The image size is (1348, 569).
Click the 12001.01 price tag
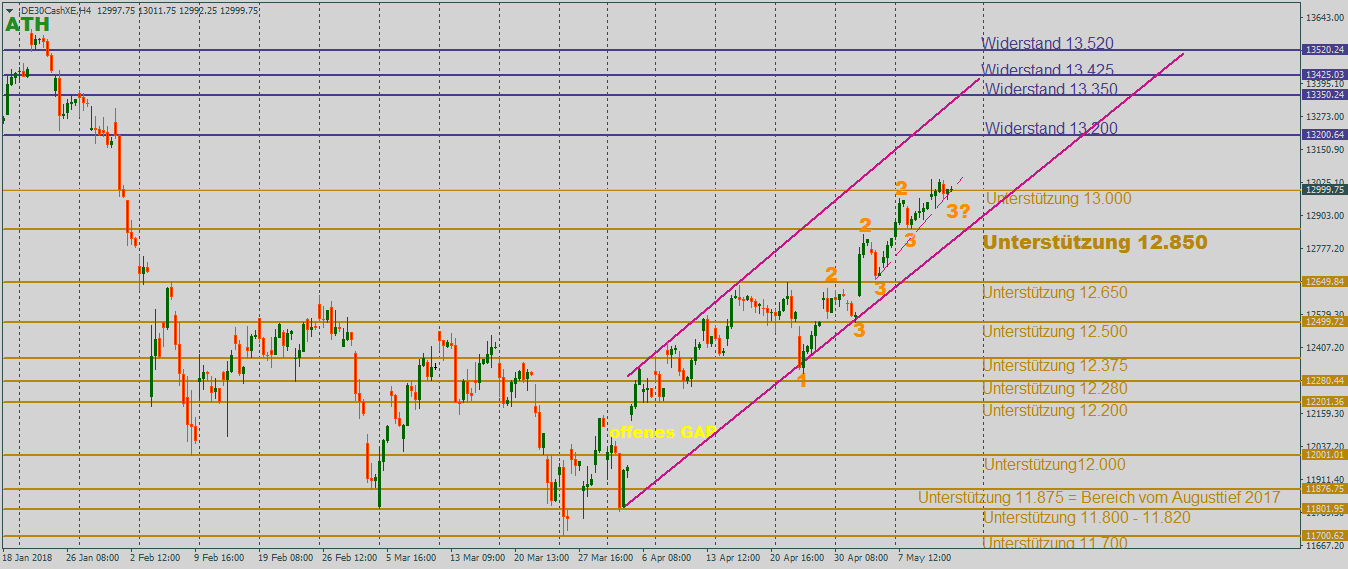click(1324, 455)
